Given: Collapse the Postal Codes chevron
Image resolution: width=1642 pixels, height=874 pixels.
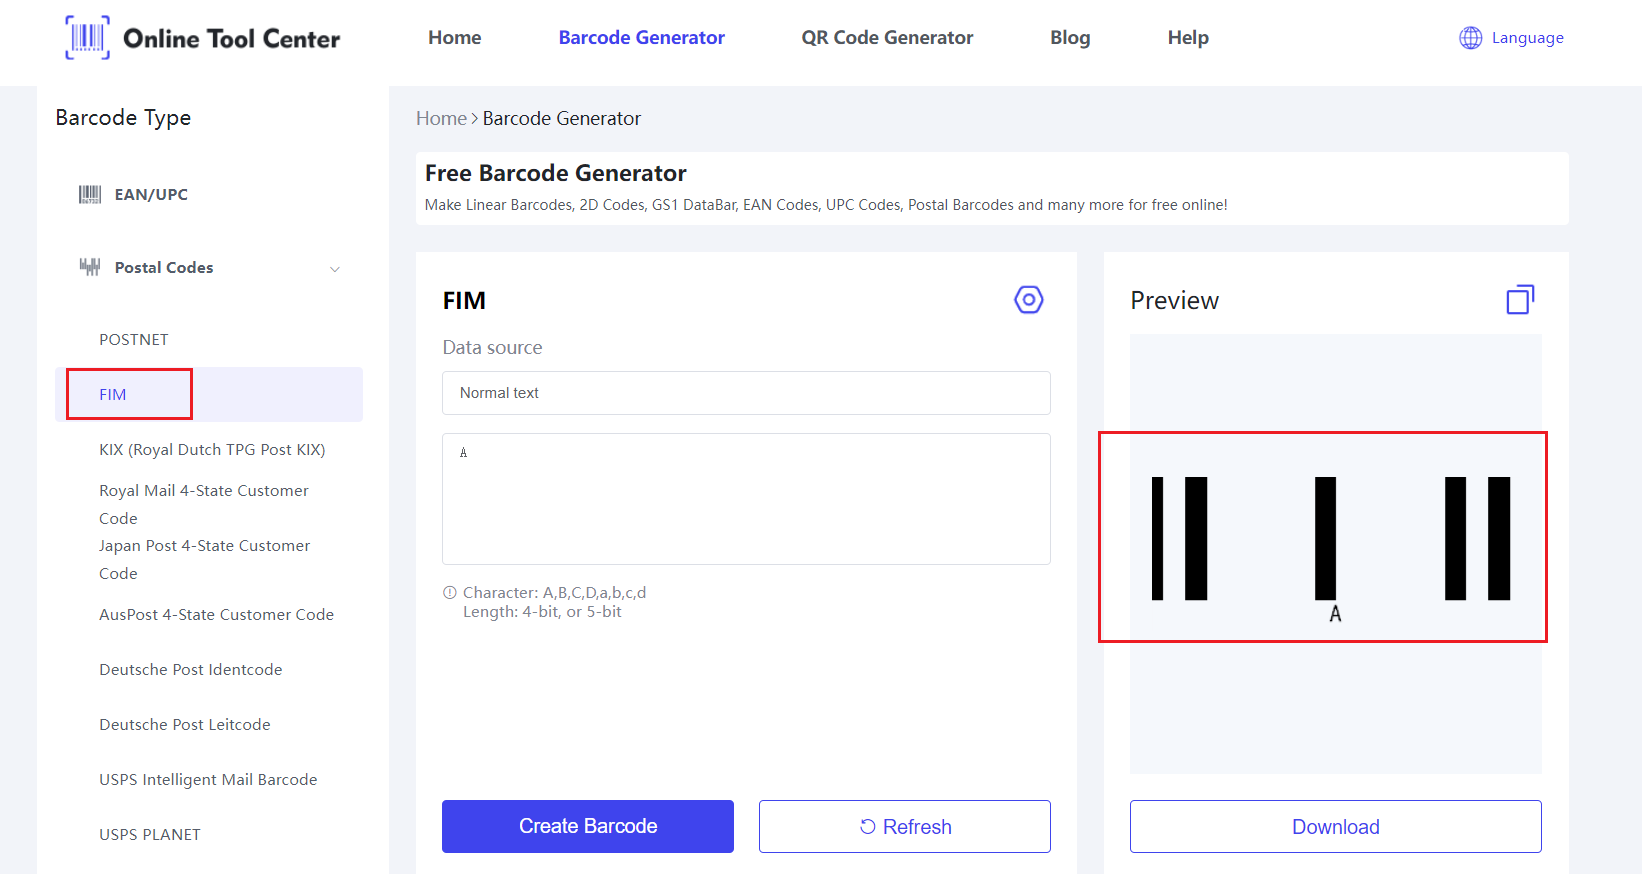Looking at the screenshot, I should coord(335,269).
